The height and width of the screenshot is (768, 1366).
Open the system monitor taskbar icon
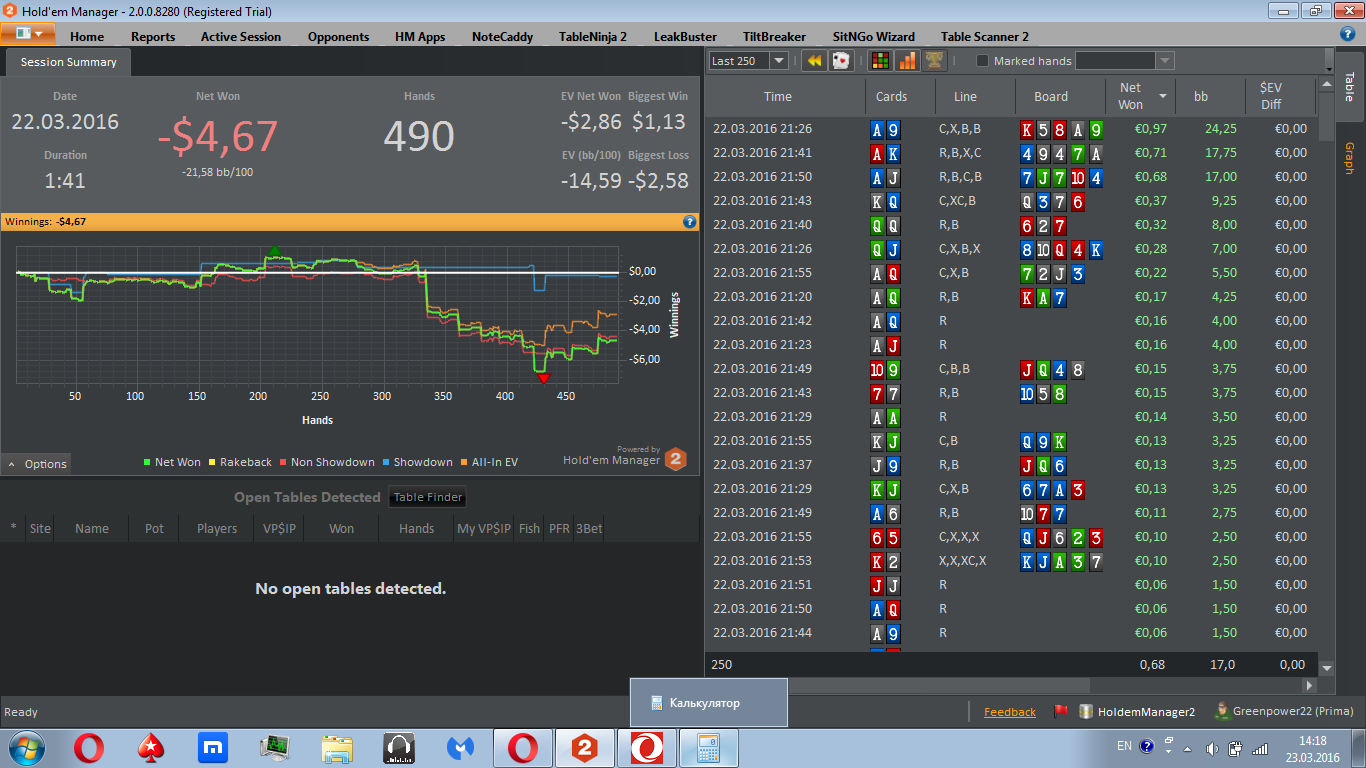[275, 747]
